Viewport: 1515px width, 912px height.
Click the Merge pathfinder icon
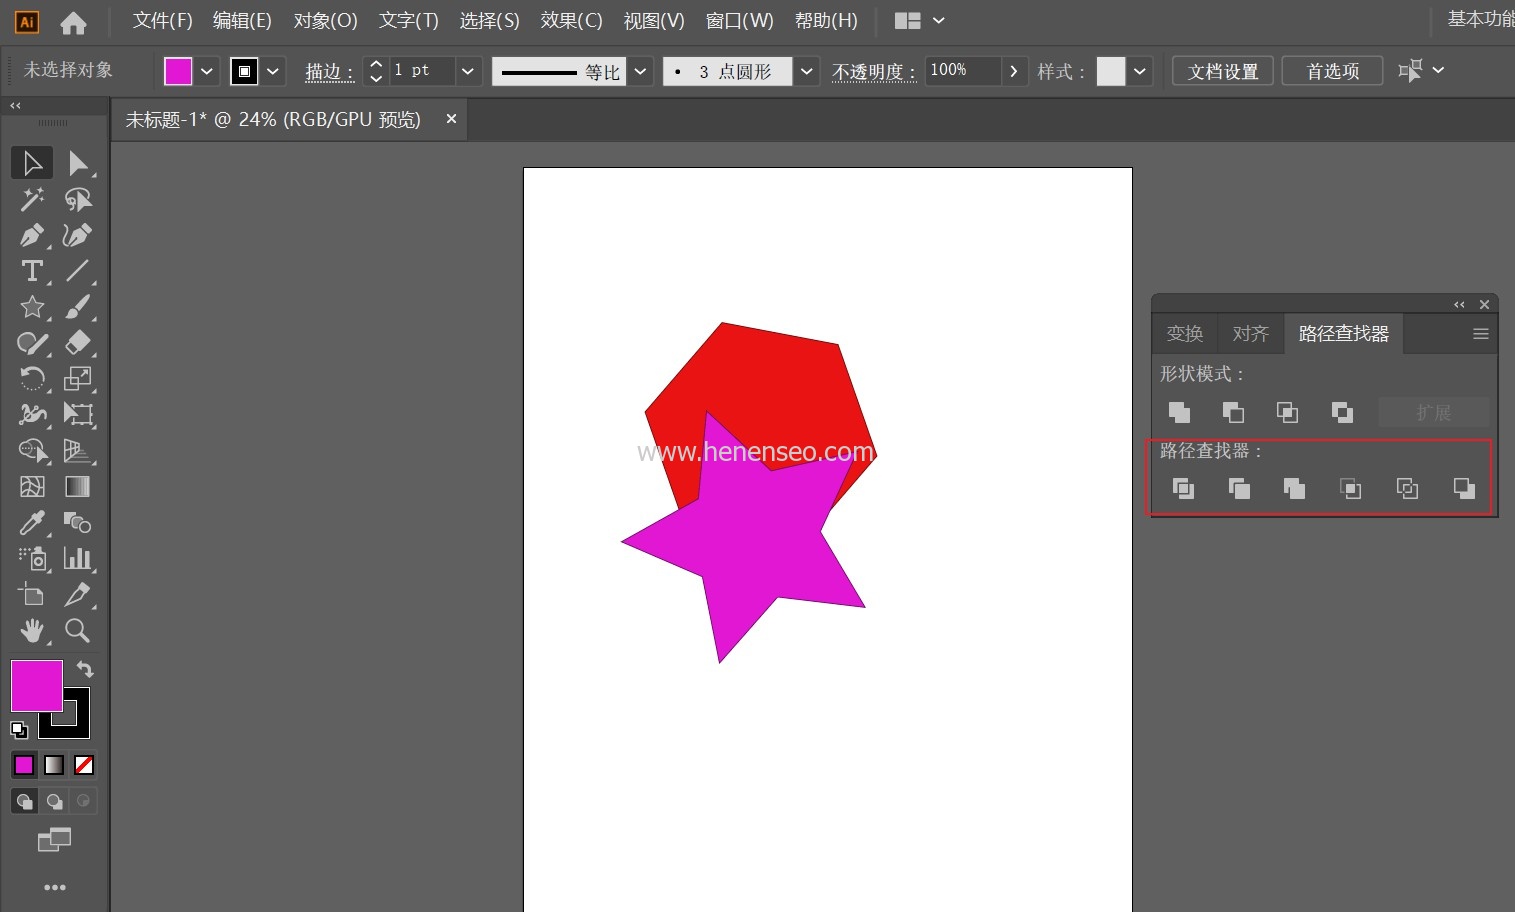pos(1294,488)
